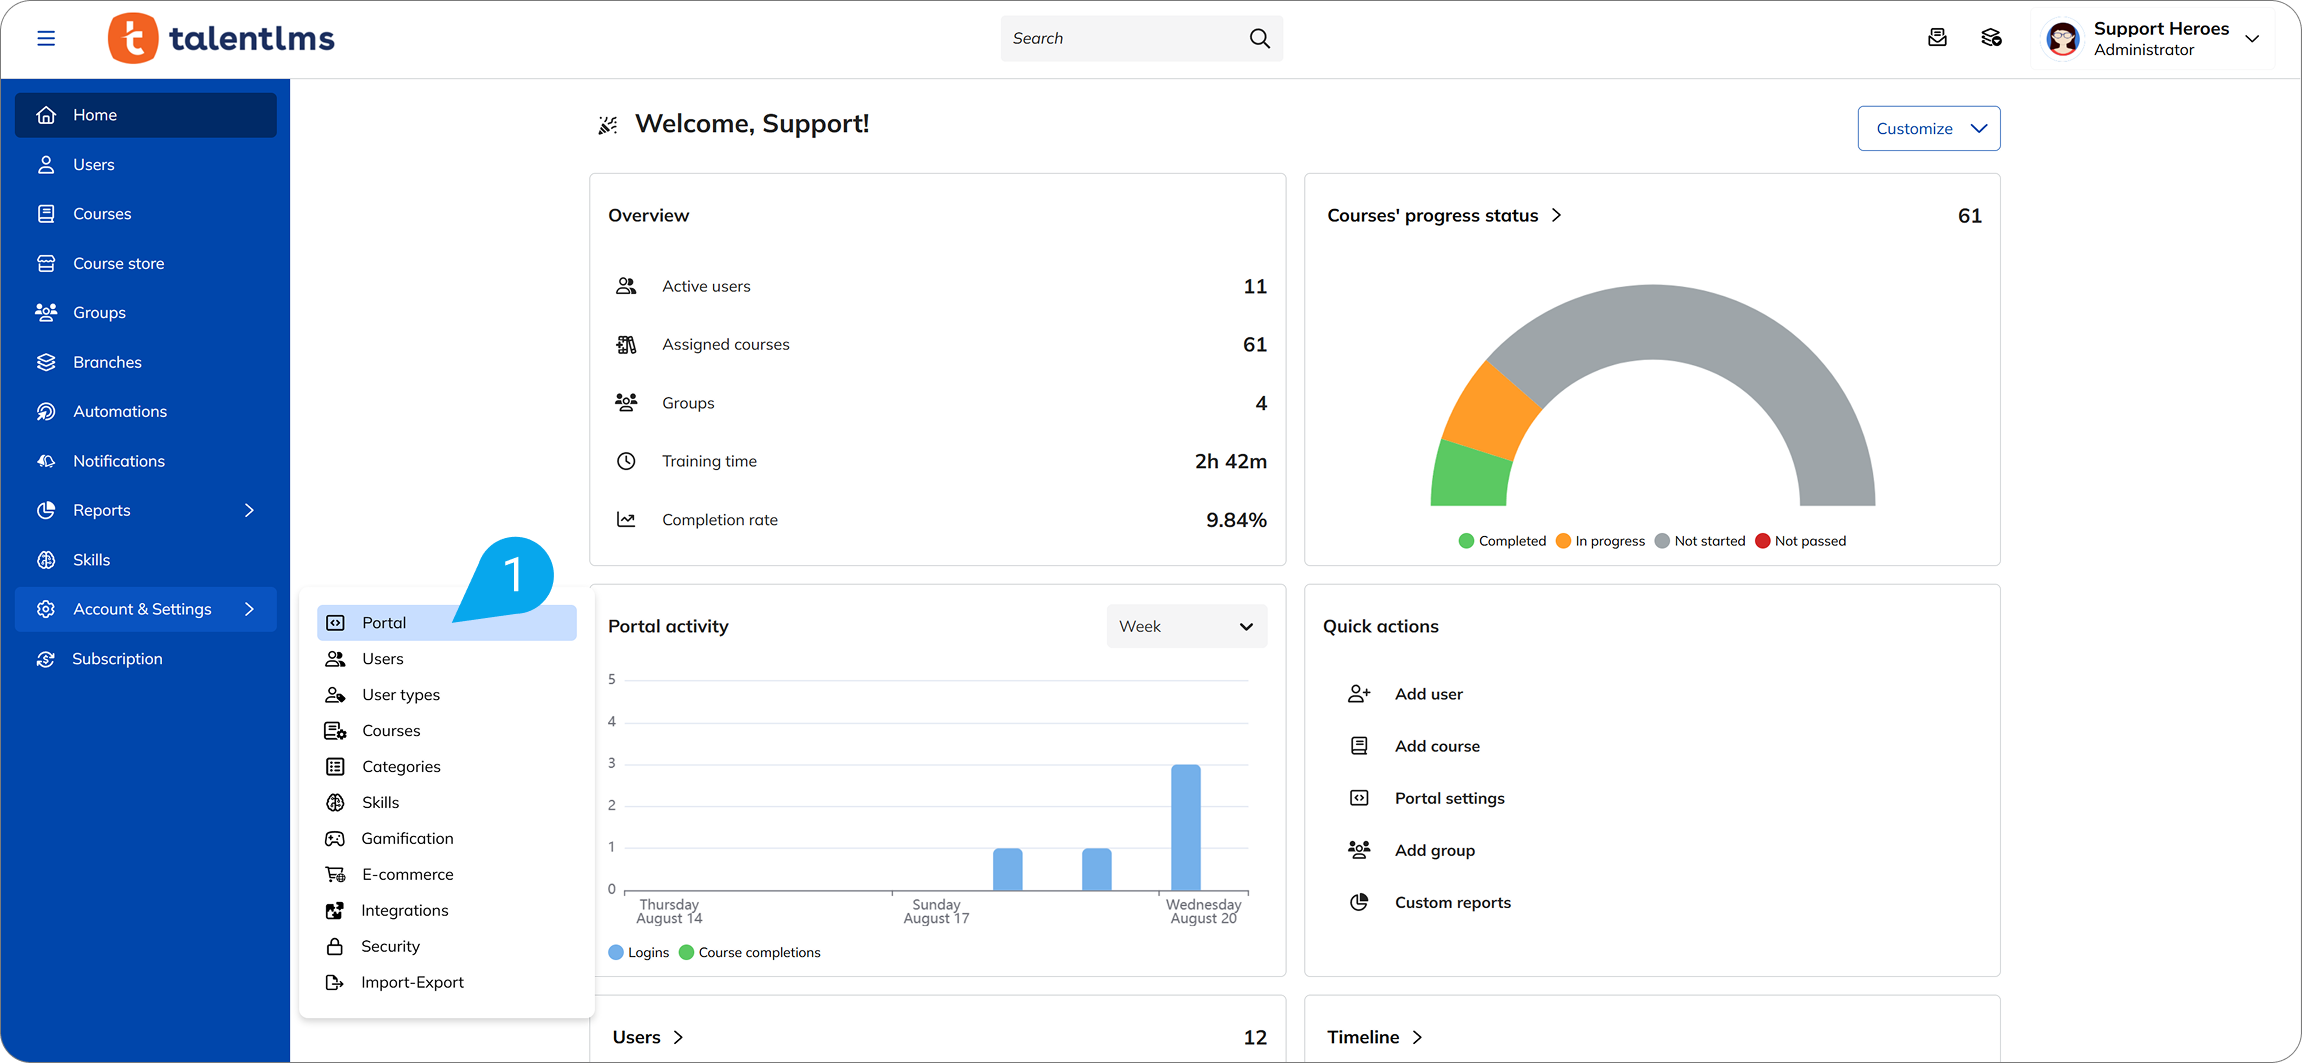Click the Add user icon
2302x1063 pixels.
[x=1358, y=694]
